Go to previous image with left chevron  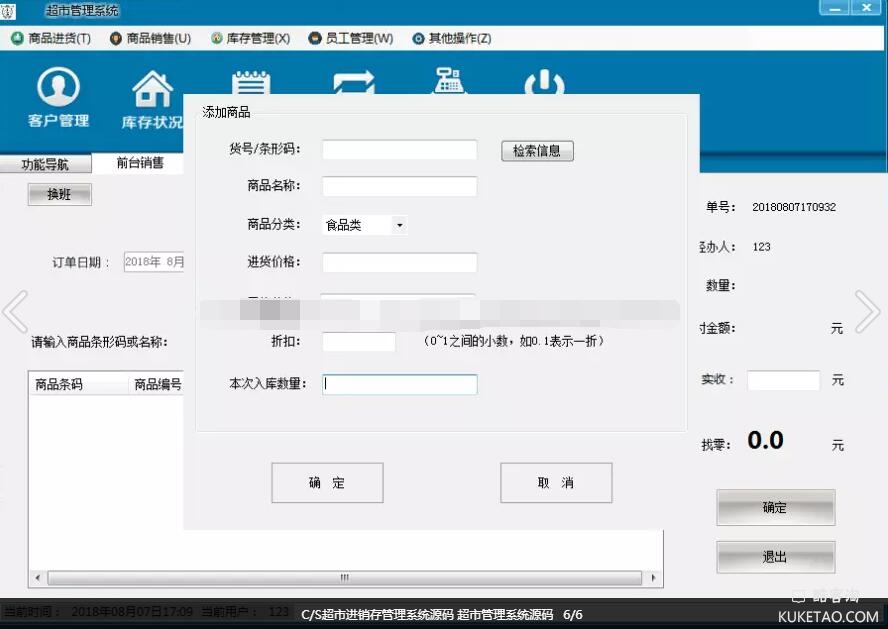(15, 311)
